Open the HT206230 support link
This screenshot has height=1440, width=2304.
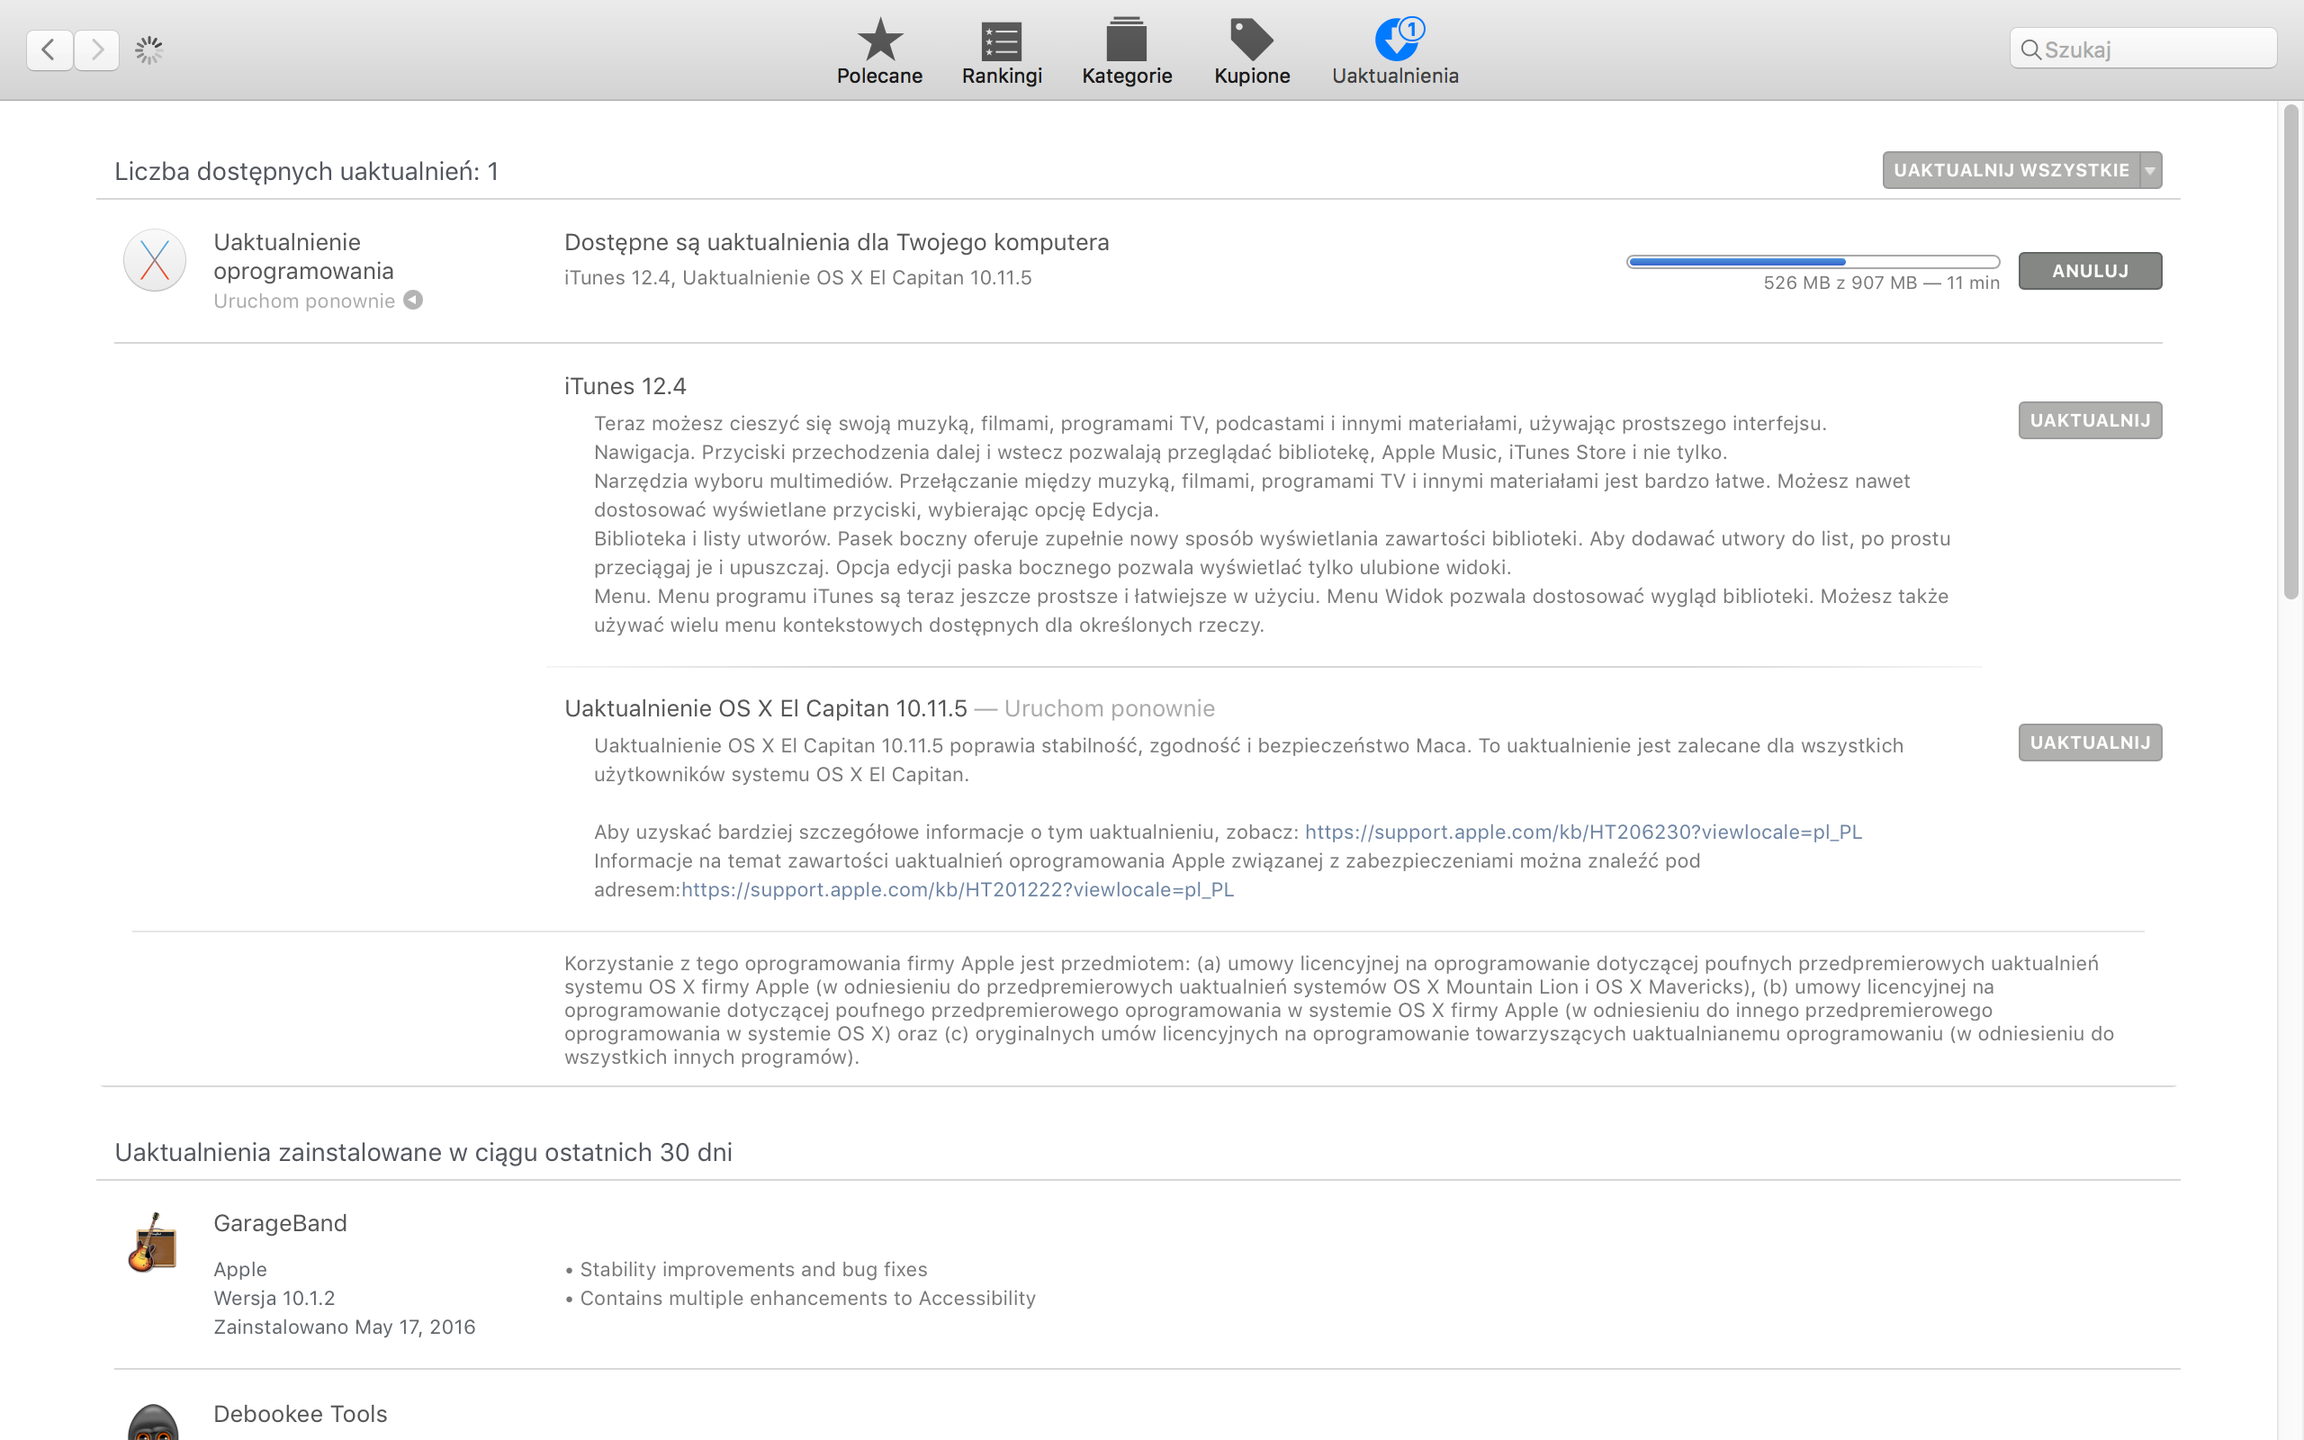coord(1583,831)
